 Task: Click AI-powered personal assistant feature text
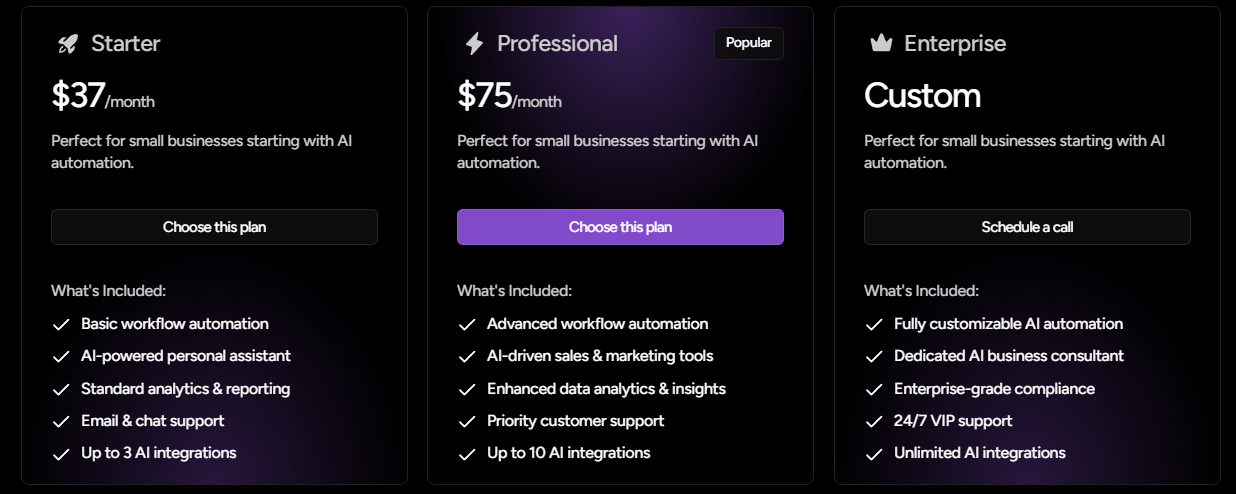coord(186,356)
